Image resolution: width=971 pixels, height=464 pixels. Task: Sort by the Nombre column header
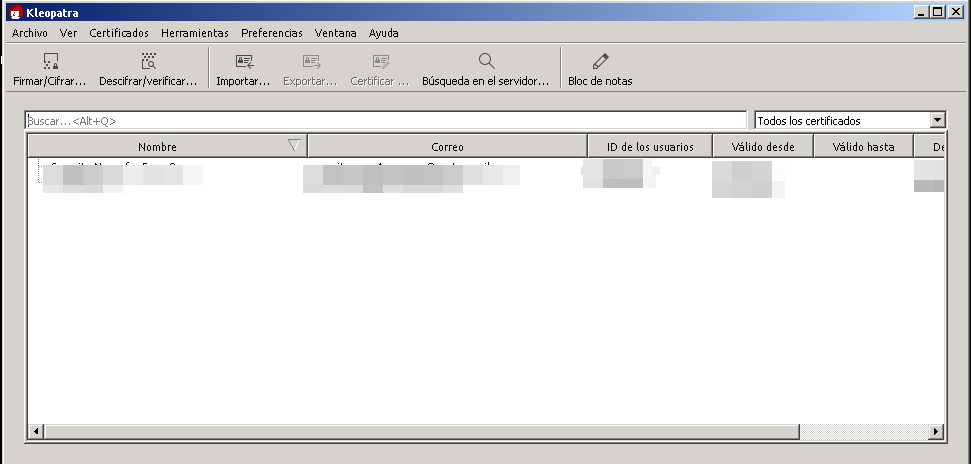coord(167,147)
